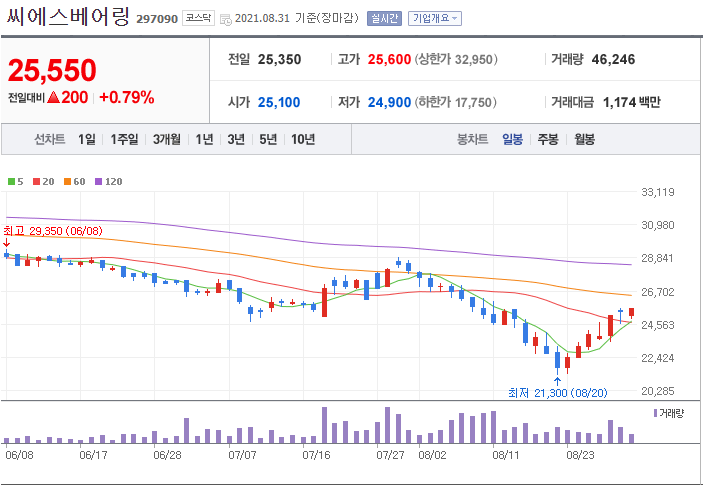The width and height of the screenshot is (703, 485).
Task: Click the 08/23 date on the chart axis
Action: (580, 455)
